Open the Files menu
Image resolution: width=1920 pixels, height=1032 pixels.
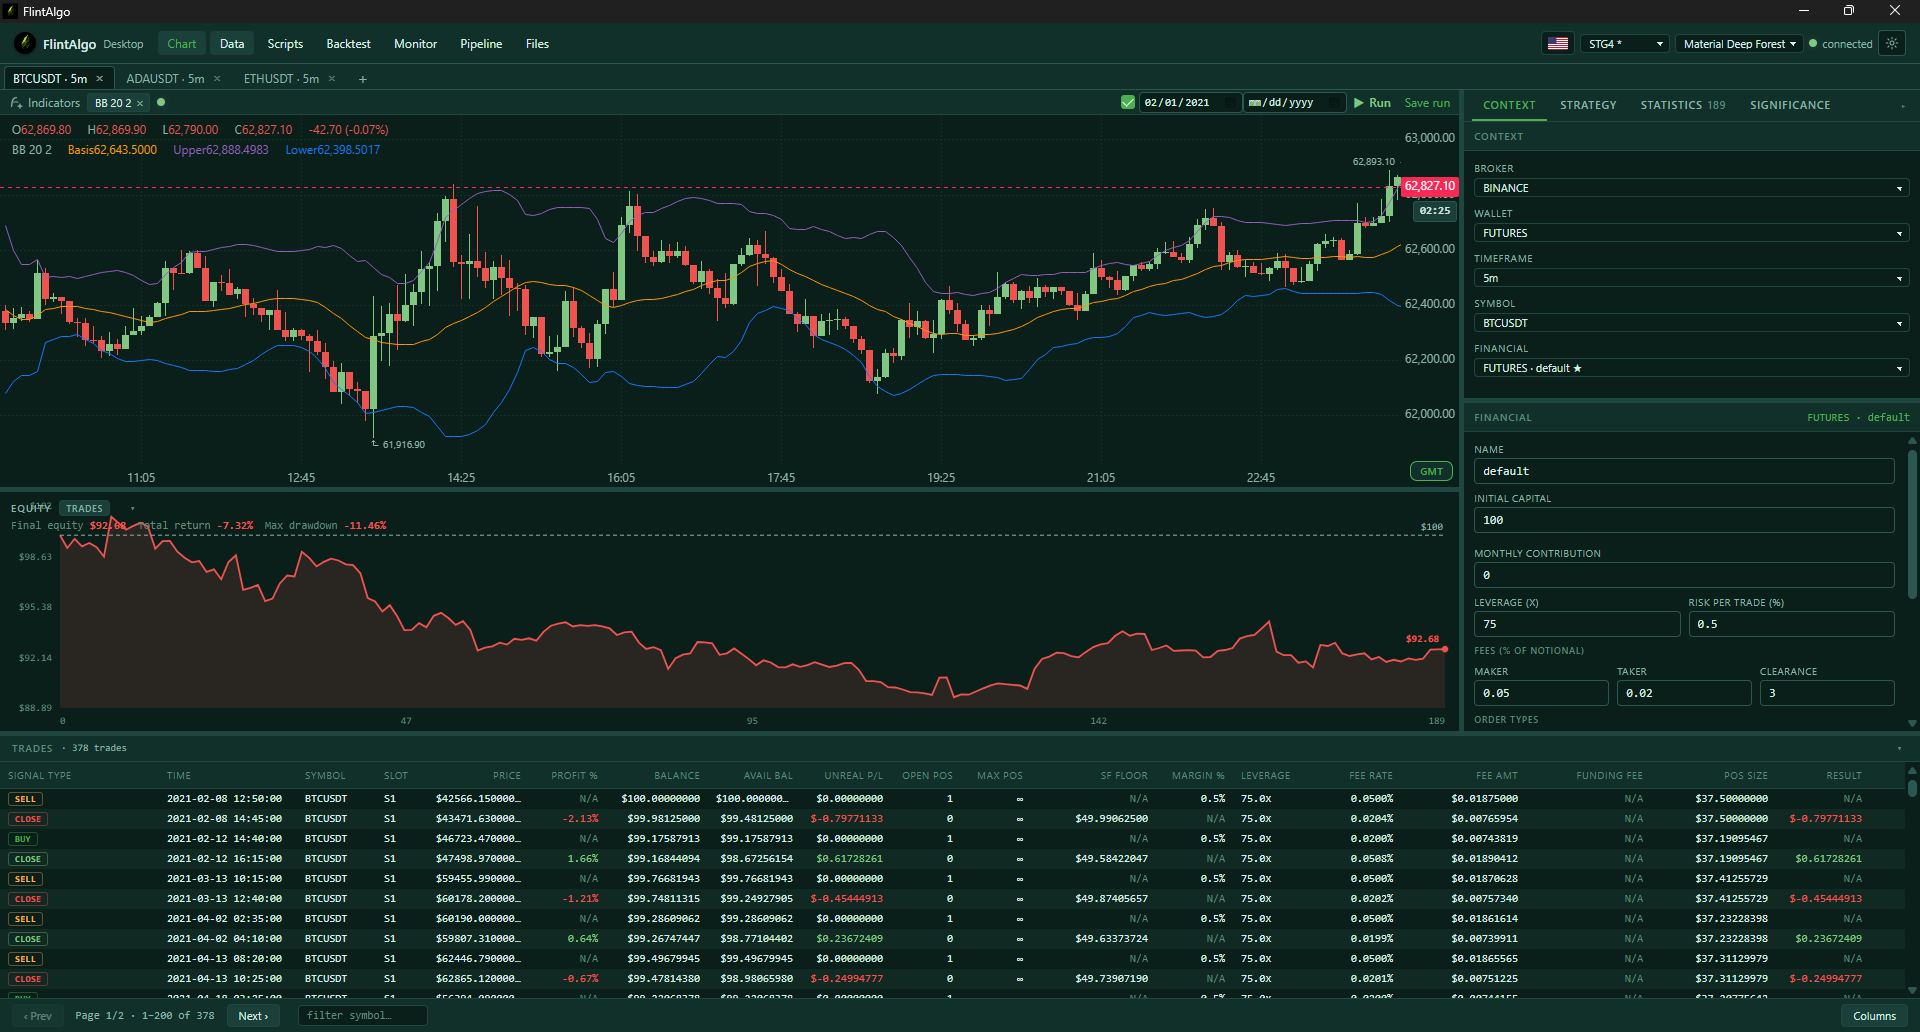pos(537,44)
